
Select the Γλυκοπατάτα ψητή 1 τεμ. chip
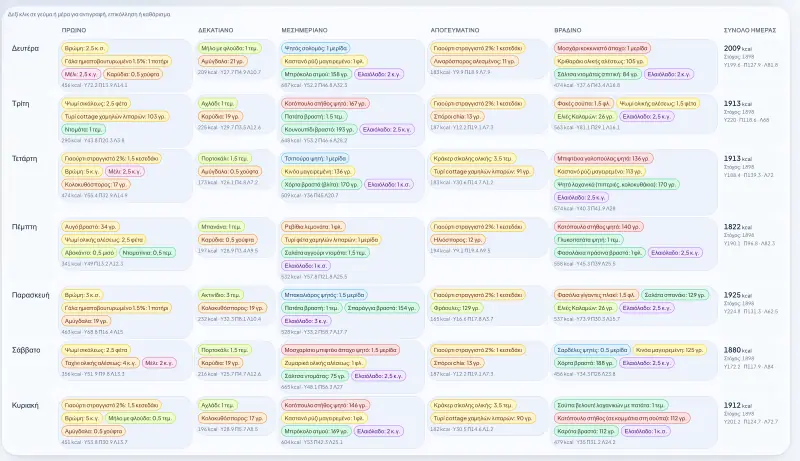pos(588,240)
